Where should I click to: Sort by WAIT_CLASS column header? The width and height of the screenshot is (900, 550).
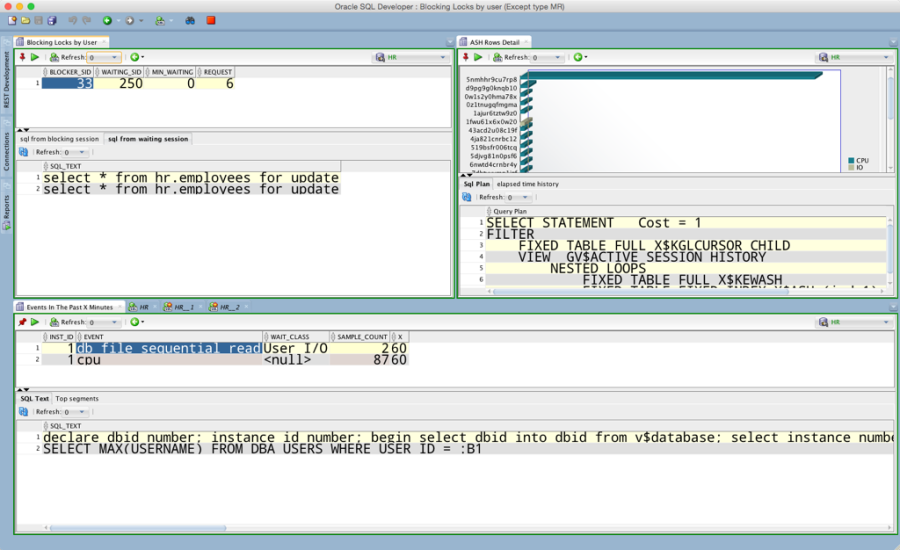coord(294,337)
